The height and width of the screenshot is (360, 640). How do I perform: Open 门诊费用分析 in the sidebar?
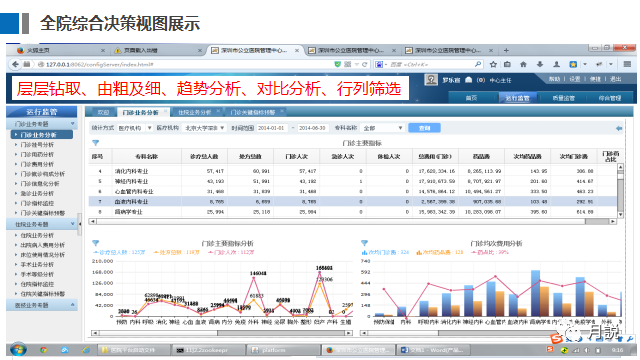(x=37, y=164)
